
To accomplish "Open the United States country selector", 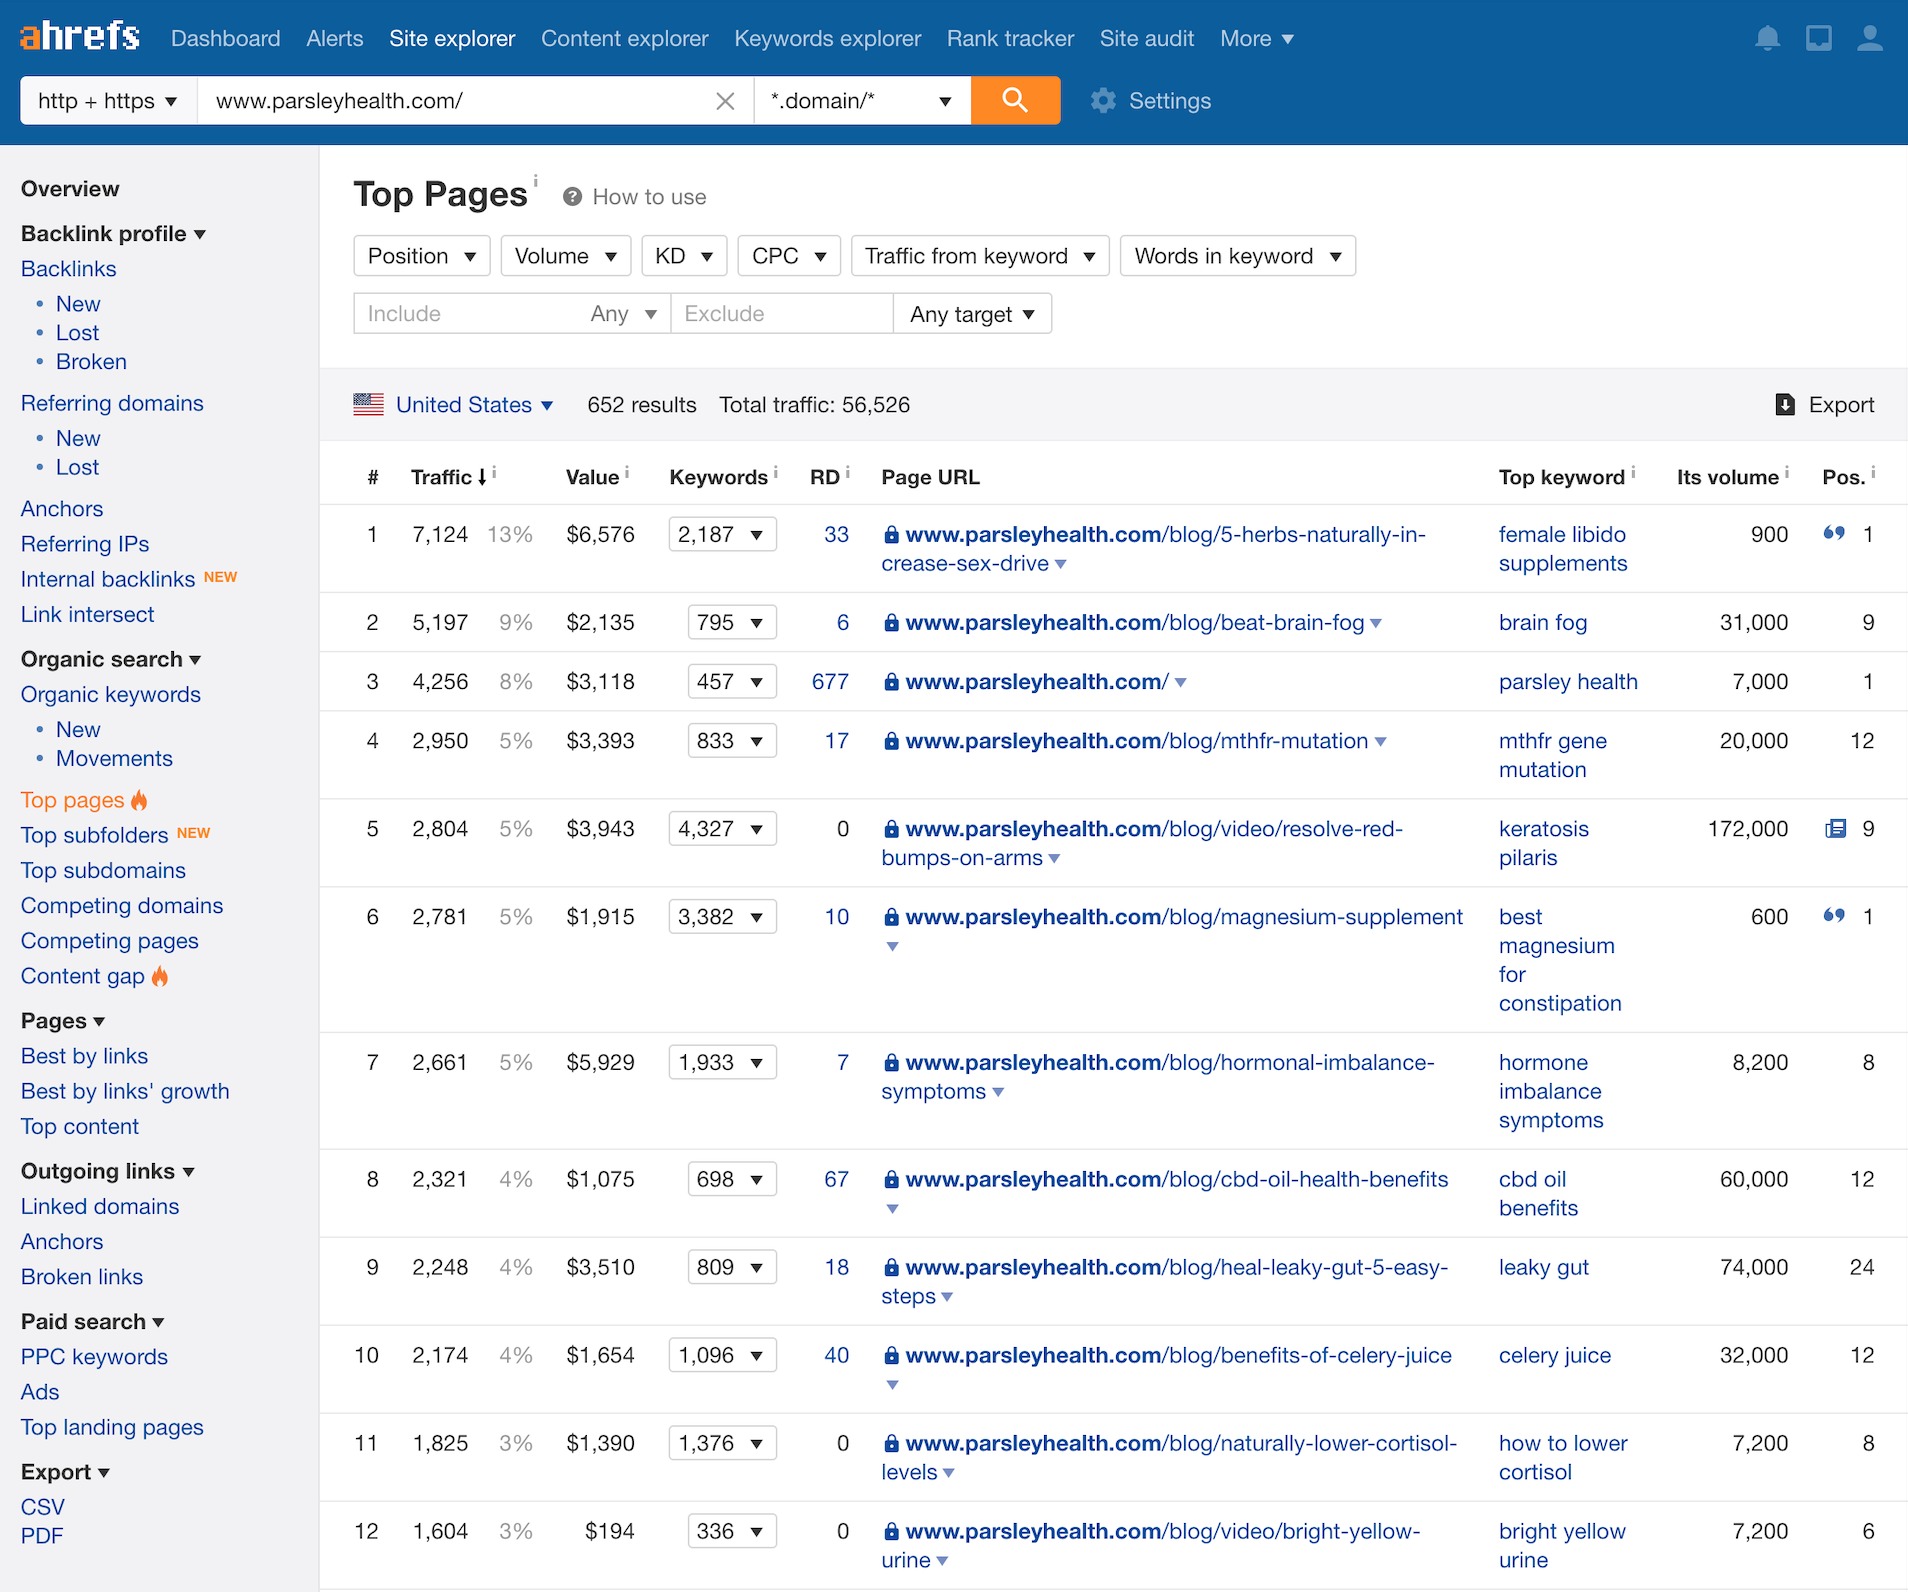I will pos(475,404).
